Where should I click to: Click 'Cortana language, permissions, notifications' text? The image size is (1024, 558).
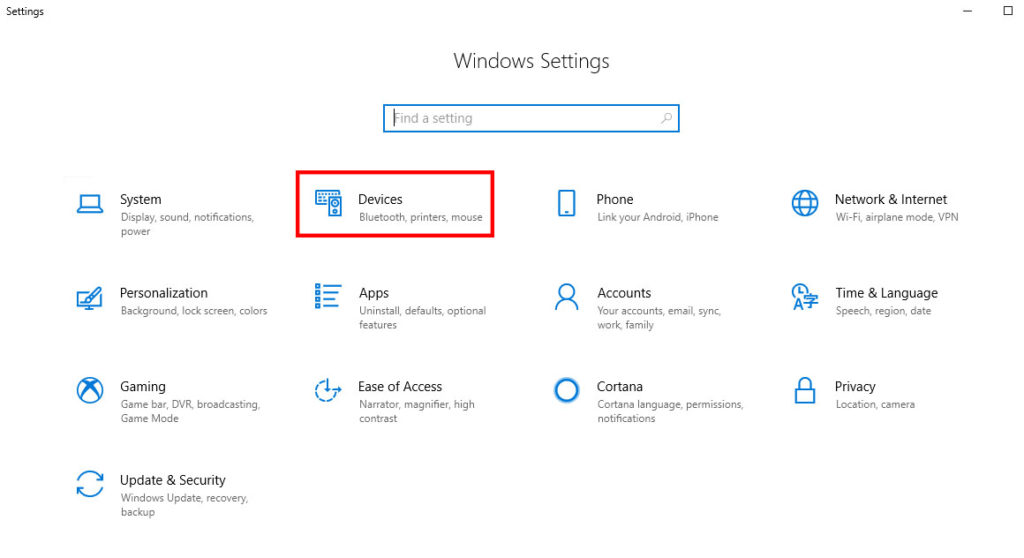670,411
